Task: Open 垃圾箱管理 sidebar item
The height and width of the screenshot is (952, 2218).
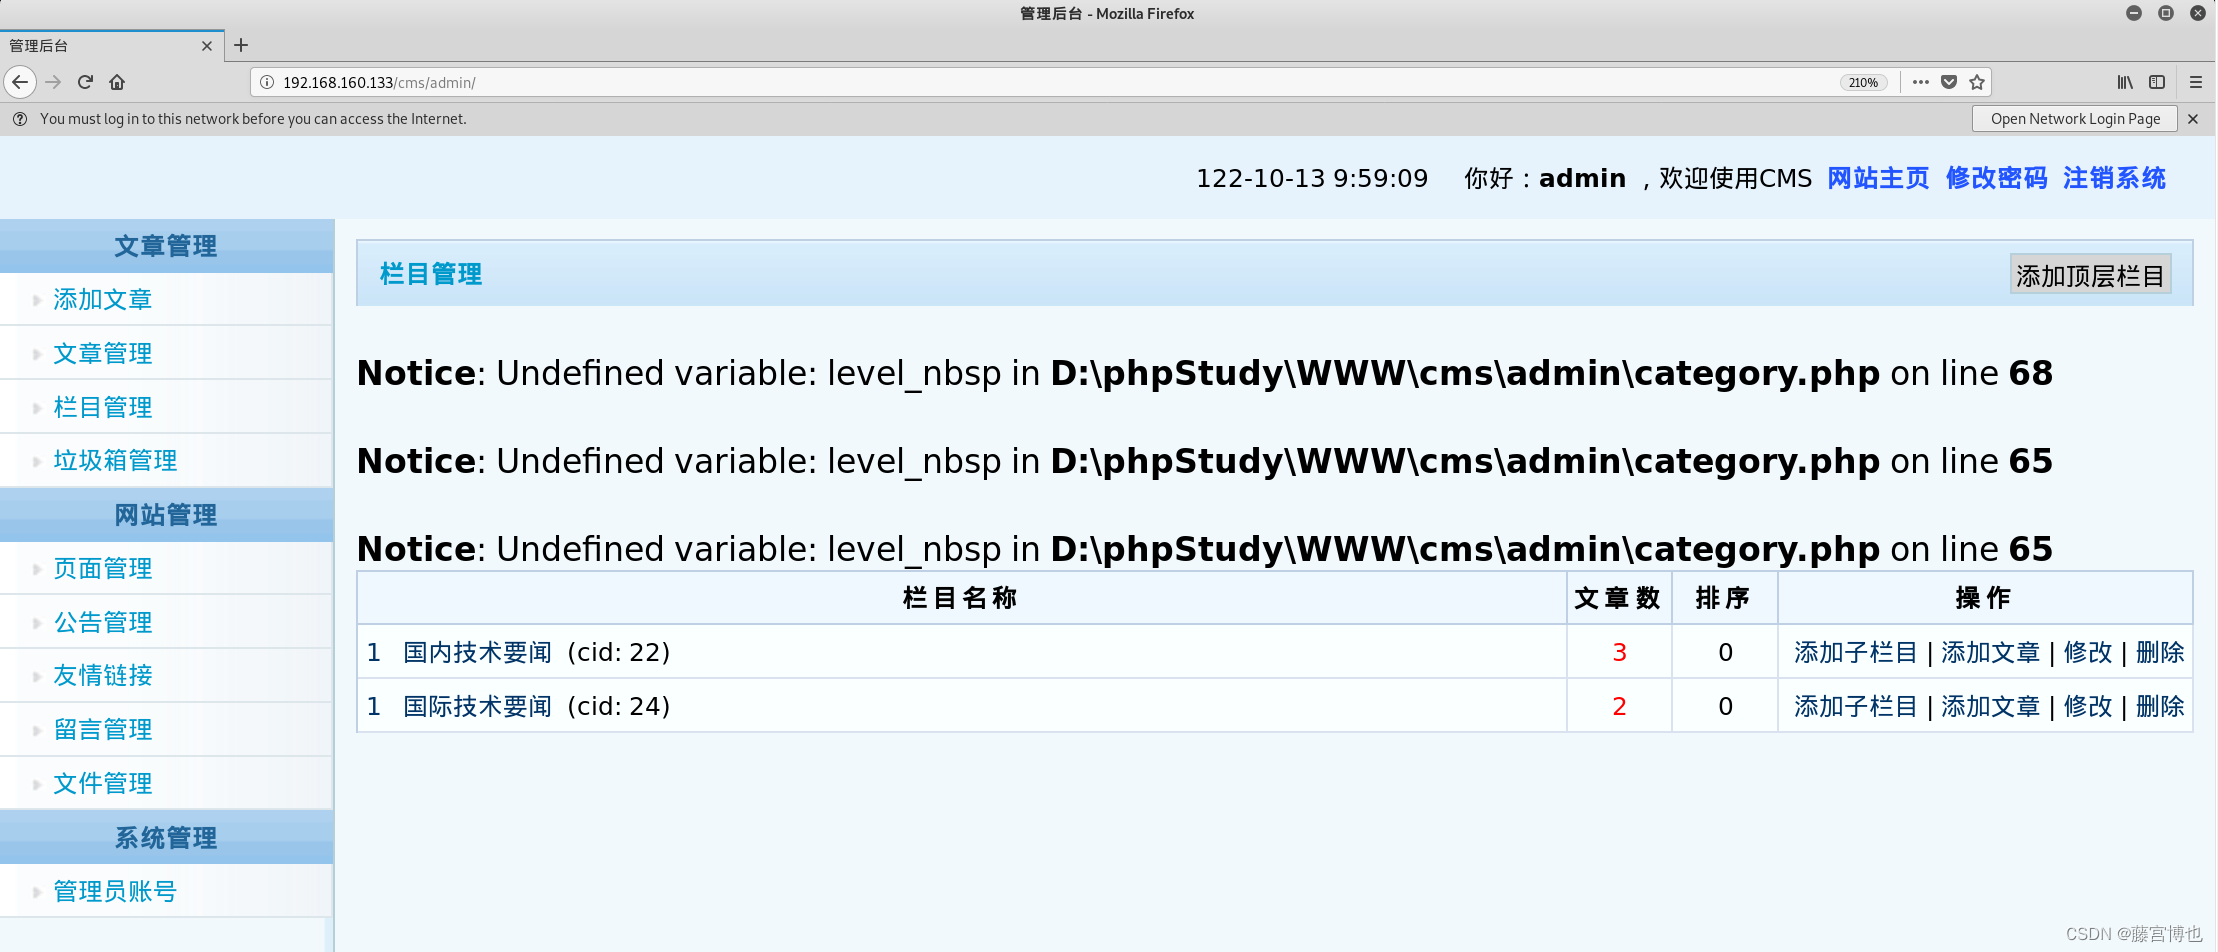Action: 115,461
